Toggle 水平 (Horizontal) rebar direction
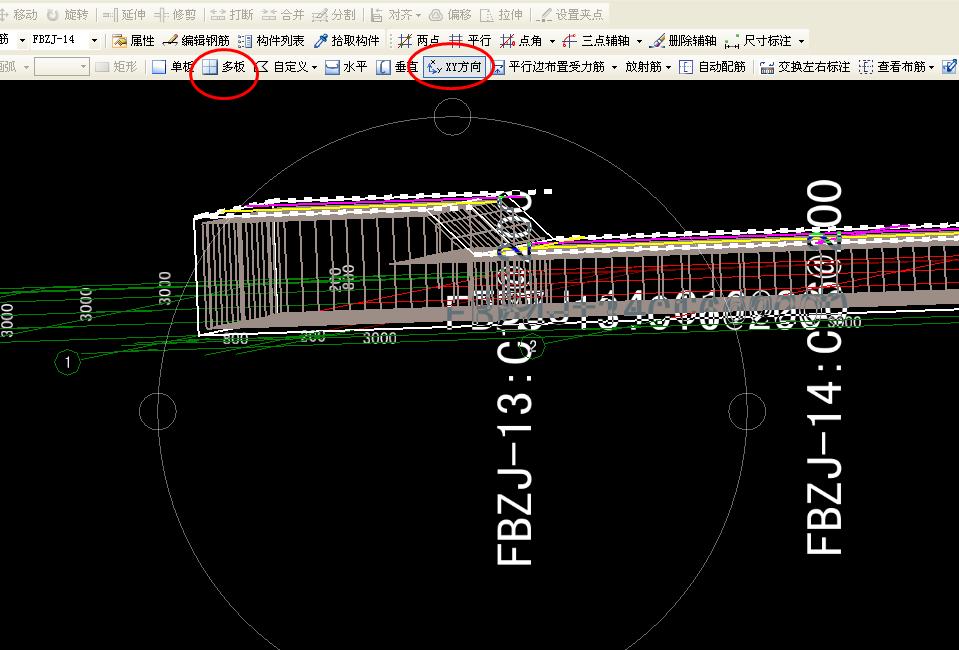This screenshot has width=959, height=650. pyautogui.click(x=346, y=67)
